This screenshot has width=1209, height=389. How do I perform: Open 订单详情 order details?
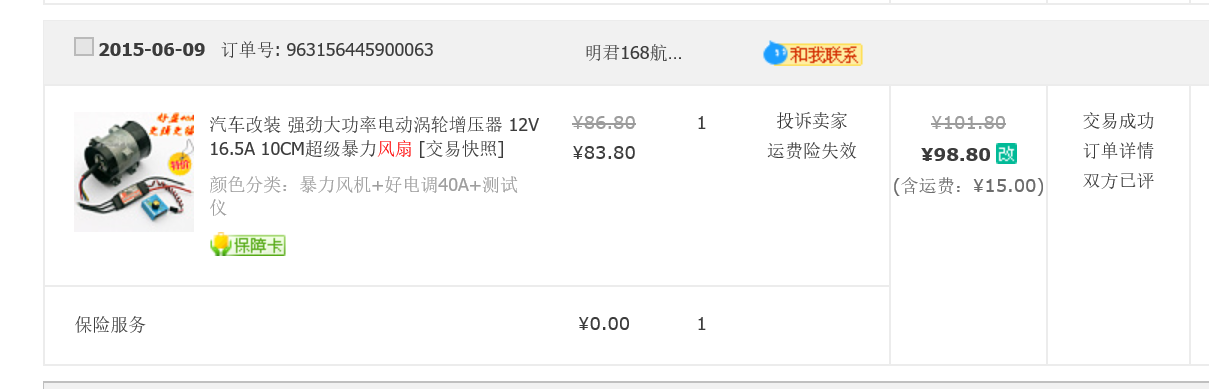1118,151
